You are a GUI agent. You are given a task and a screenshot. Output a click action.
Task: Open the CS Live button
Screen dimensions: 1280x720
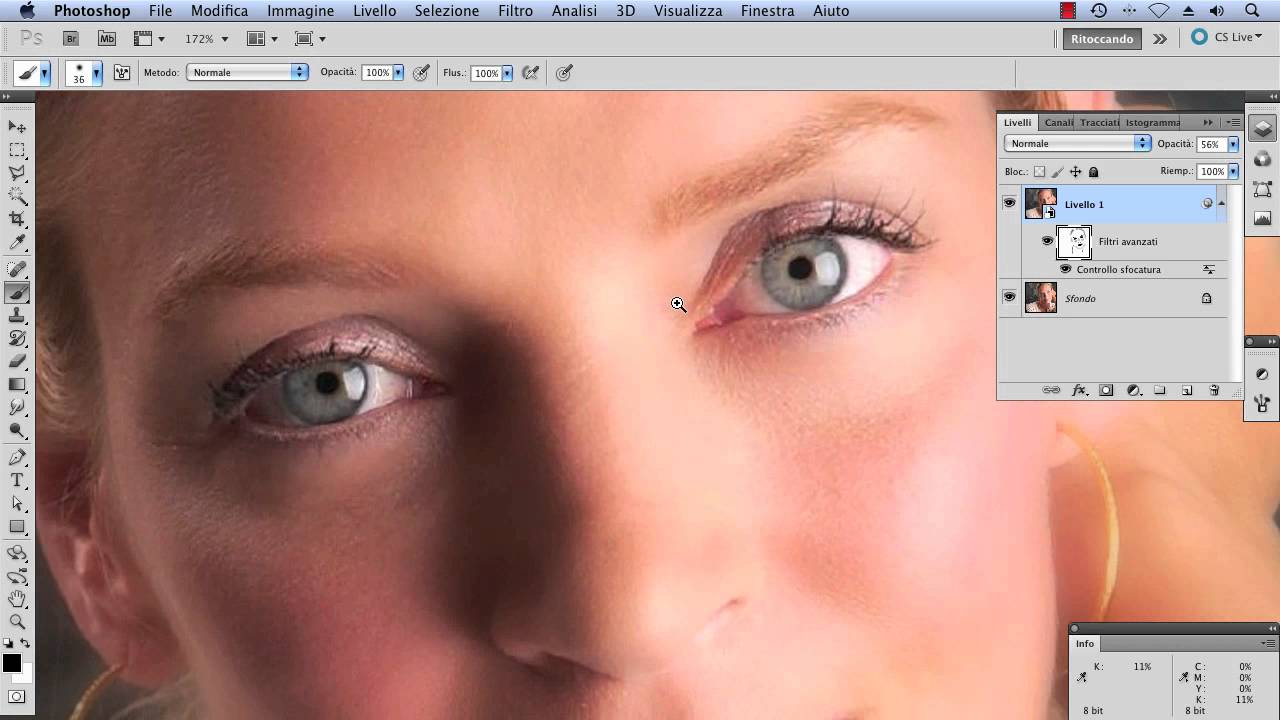[1226, 37]
